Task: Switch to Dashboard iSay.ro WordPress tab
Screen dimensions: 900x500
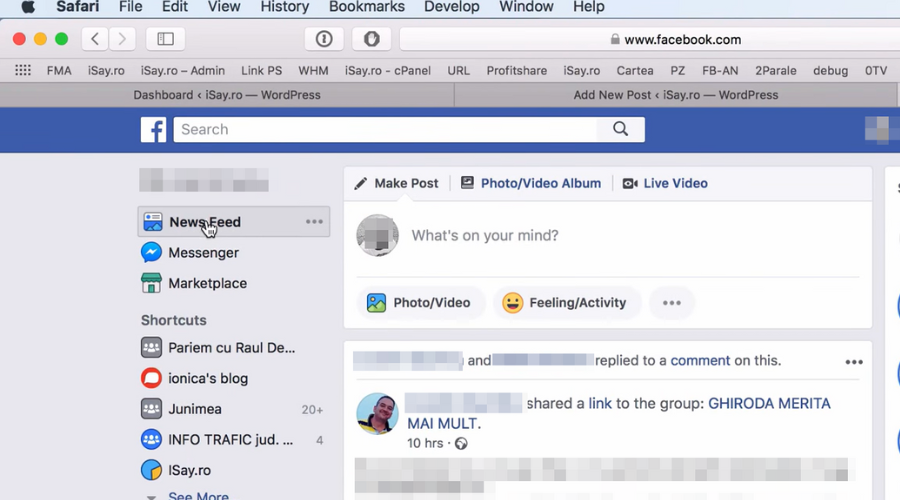Action: [227, 95]
